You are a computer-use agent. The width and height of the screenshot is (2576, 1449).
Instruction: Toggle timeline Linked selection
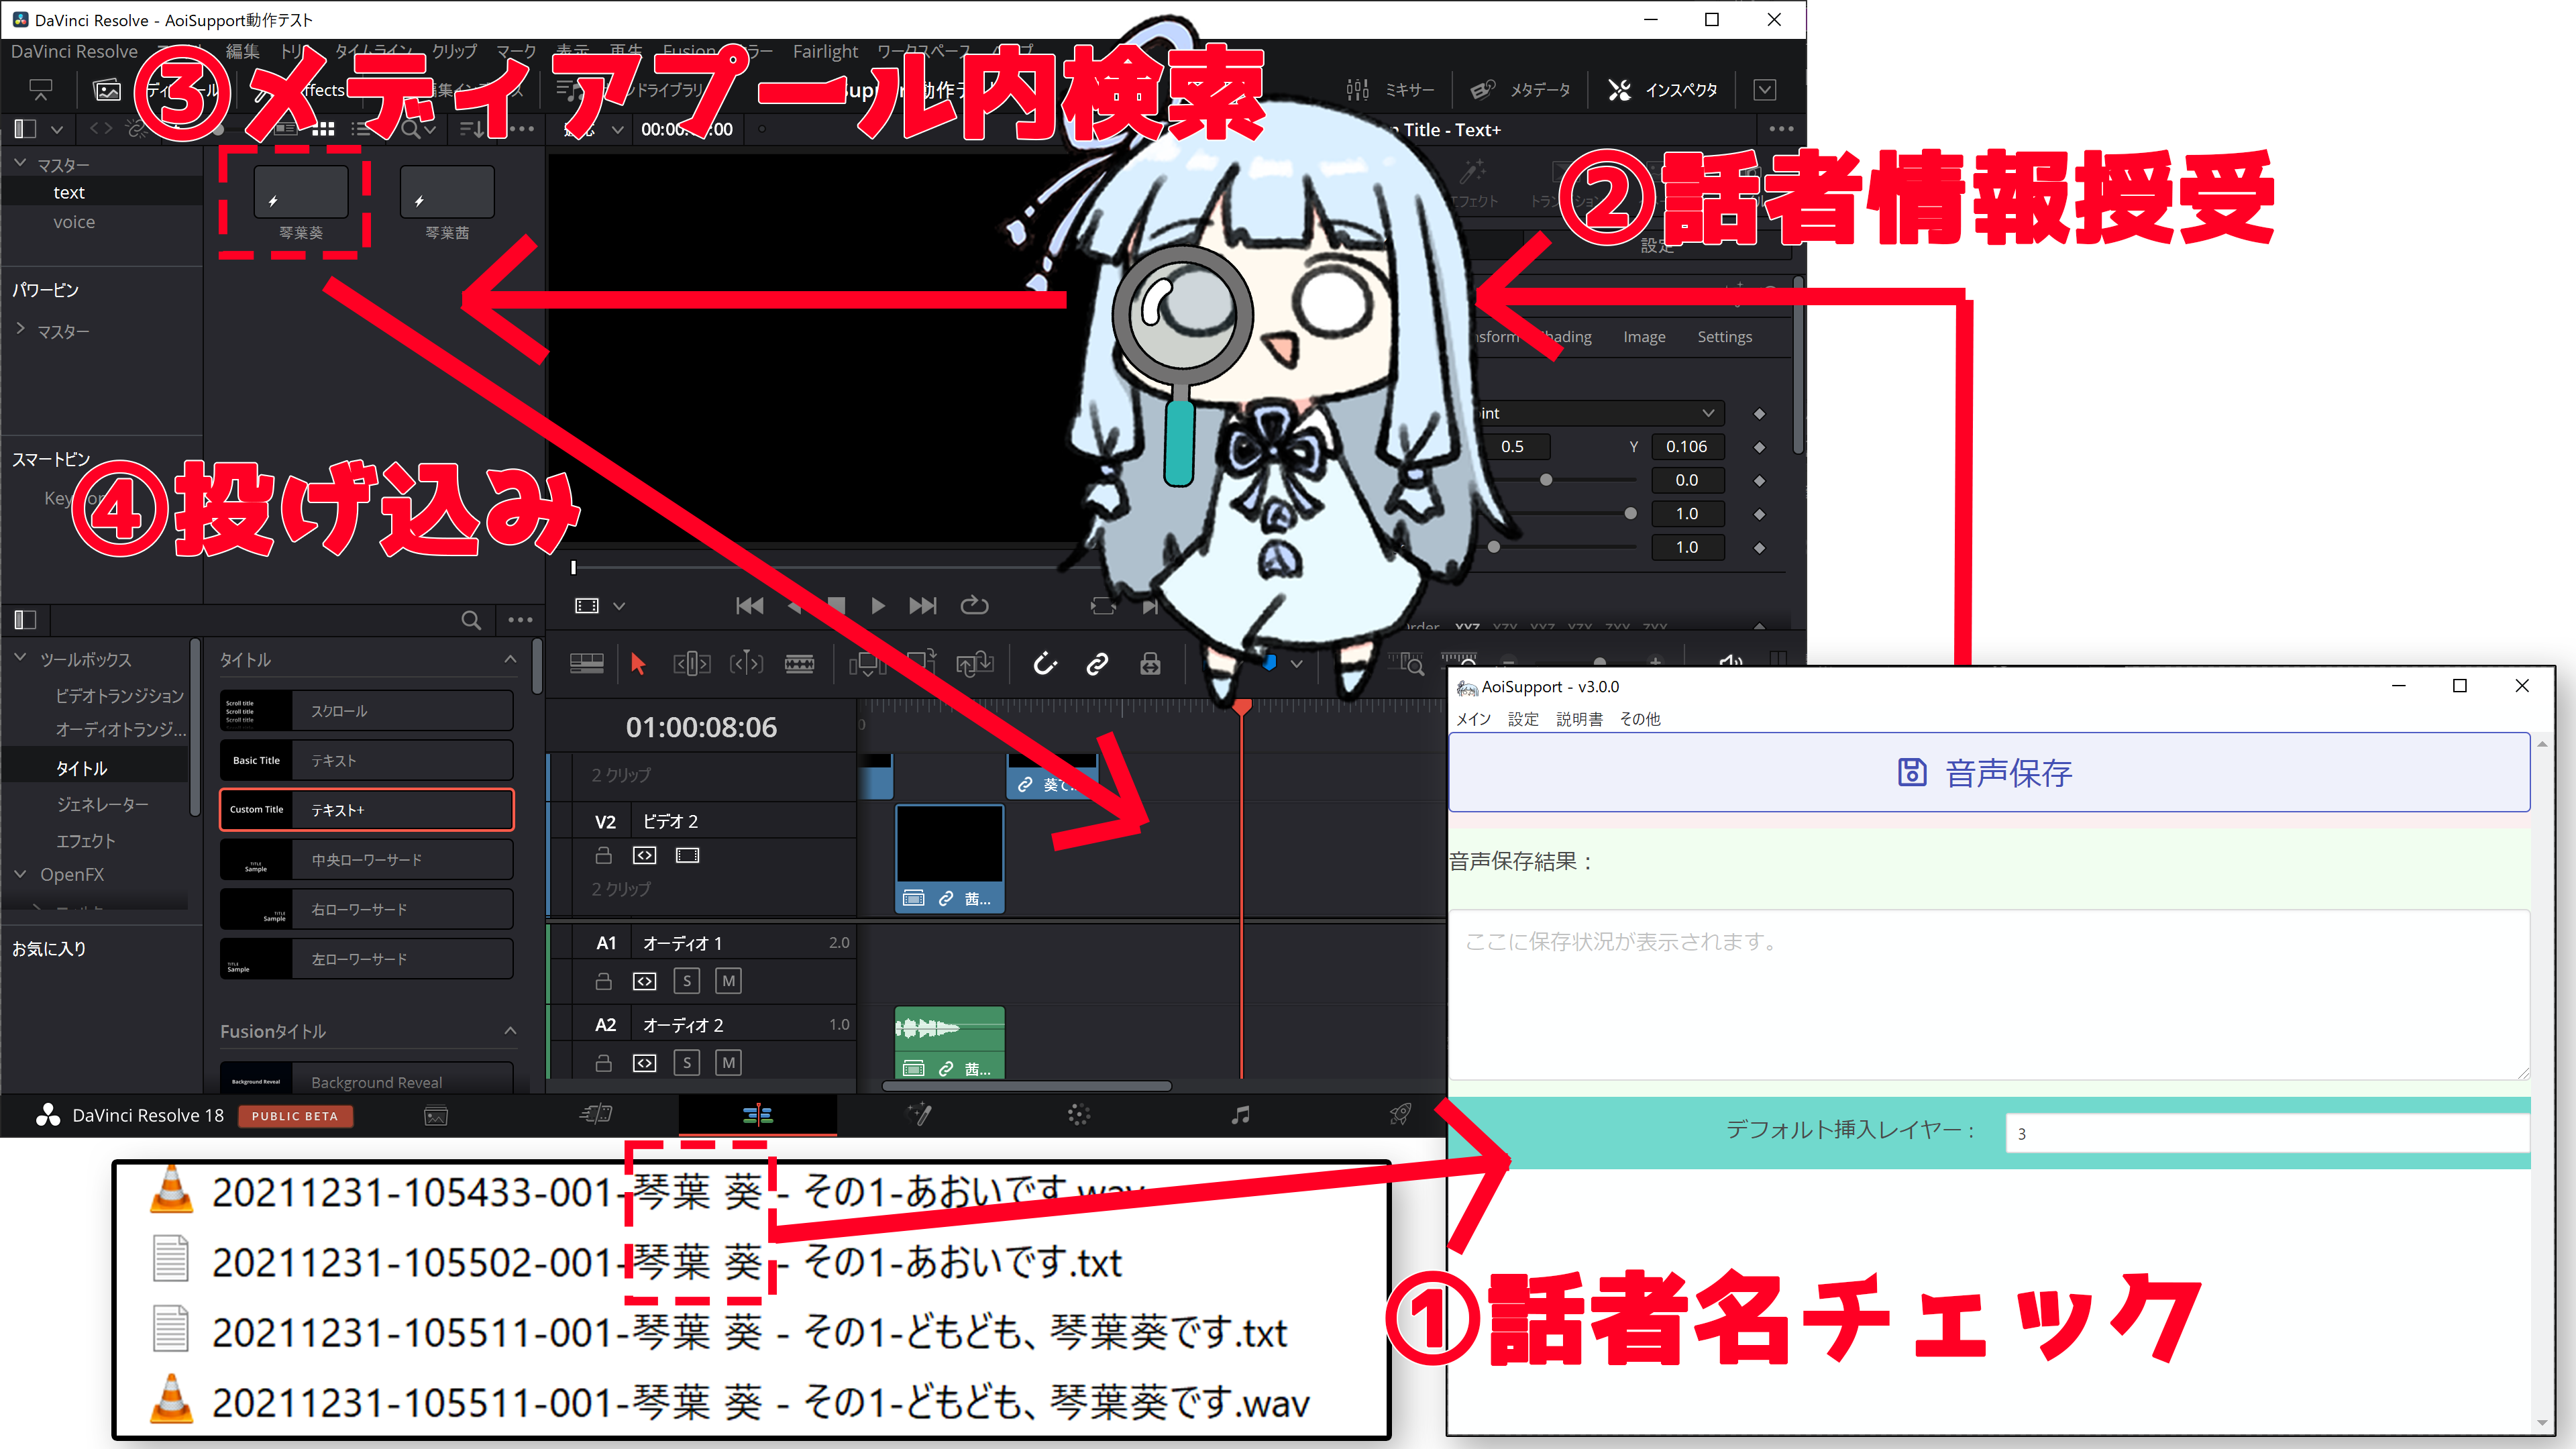point(1097,663)
